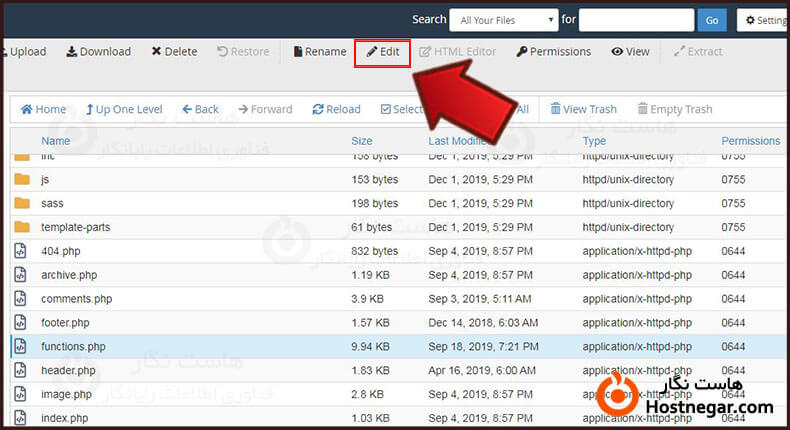Select the index.php file

(64, 418)
